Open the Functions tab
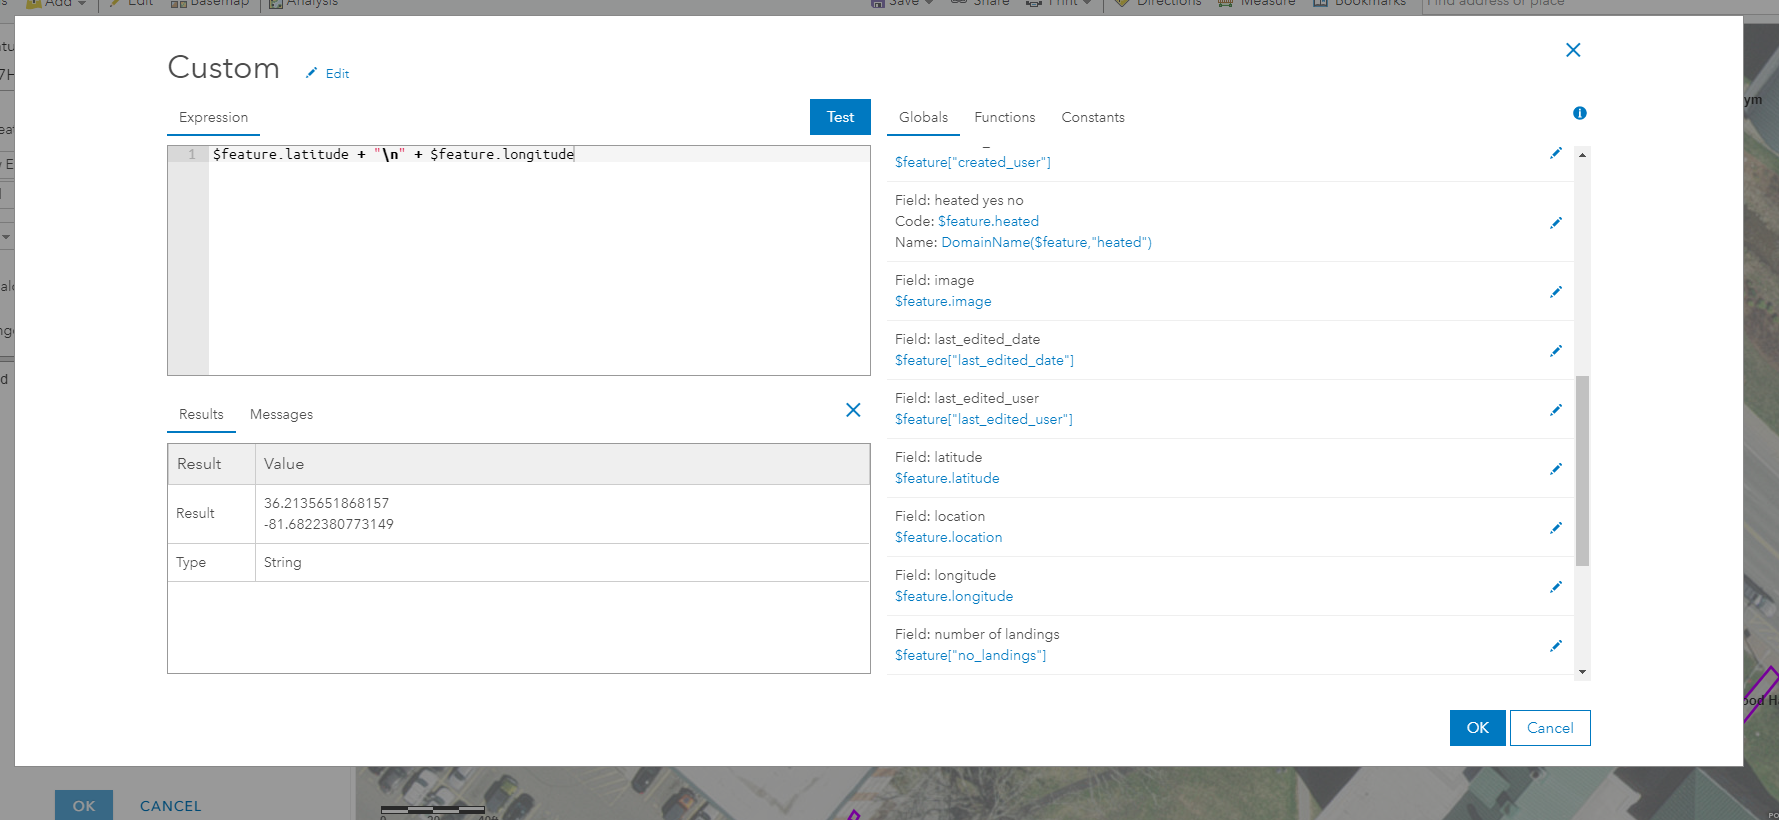1779x820 pixels. (1005, 117)
